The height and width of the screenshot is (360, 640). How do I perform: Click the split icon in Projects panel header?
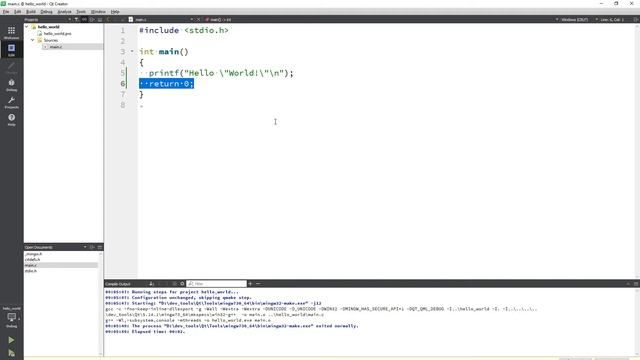coord(92,19)
